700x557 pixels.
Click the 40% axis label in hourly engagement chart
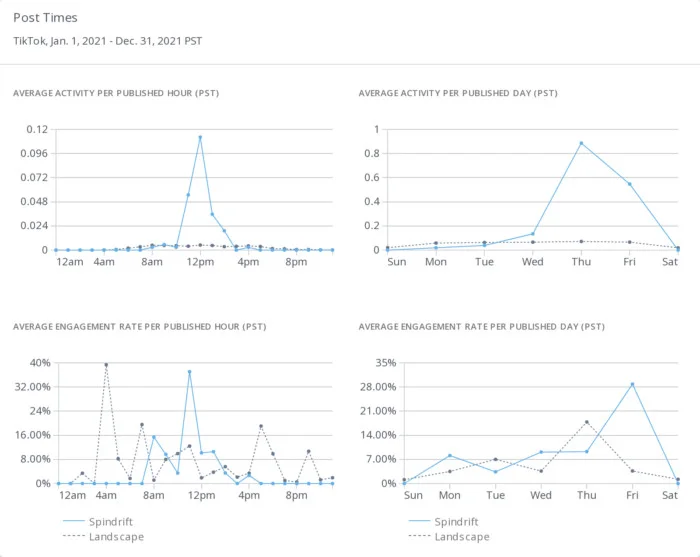(x=40, y=363)
